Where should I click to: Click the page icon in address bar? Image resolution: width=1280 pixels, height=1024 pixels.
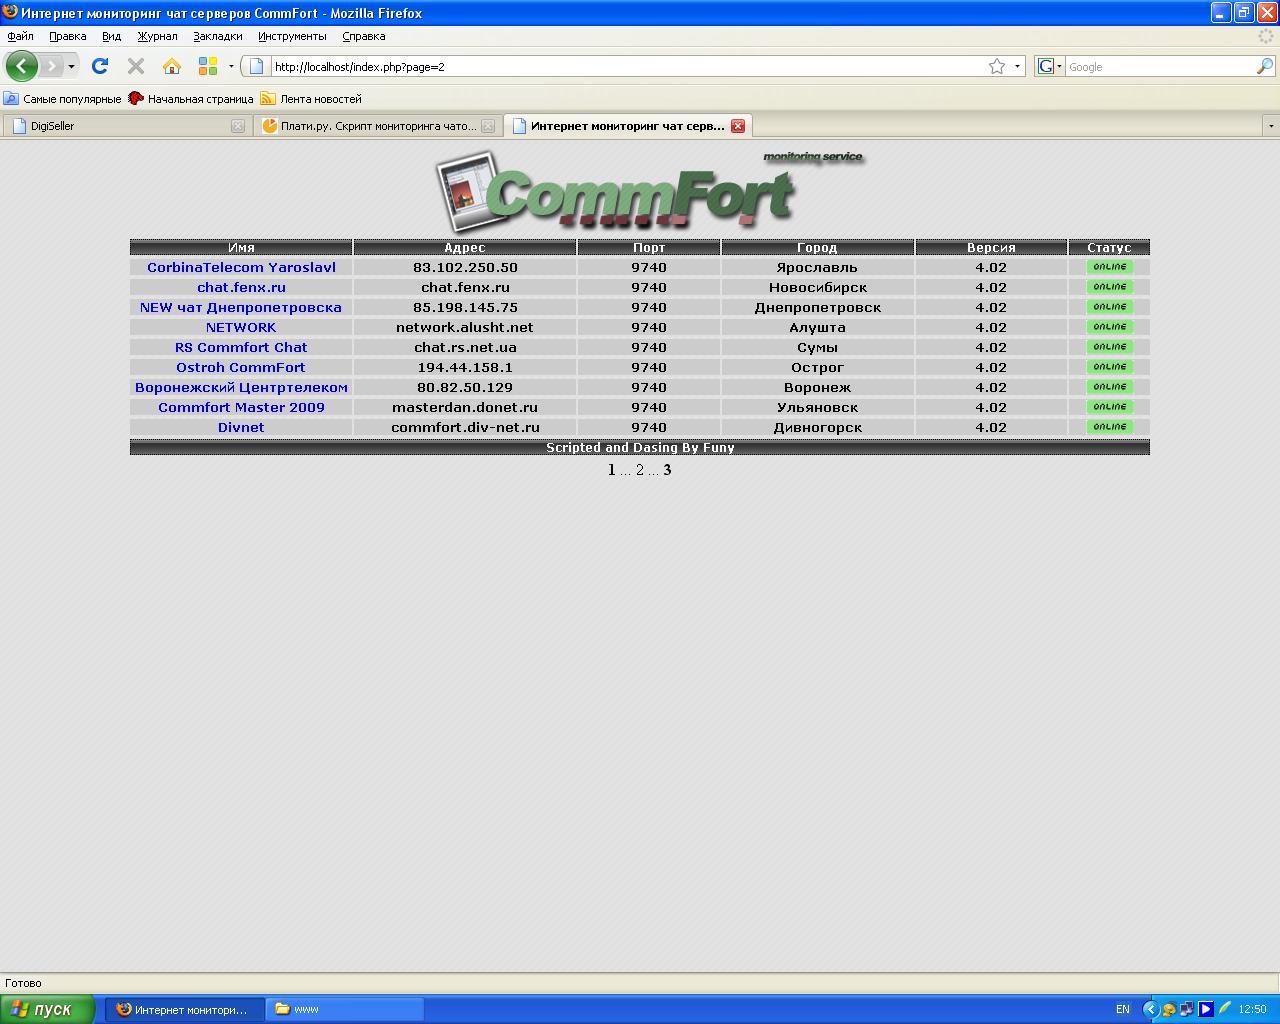click(256, 67)
